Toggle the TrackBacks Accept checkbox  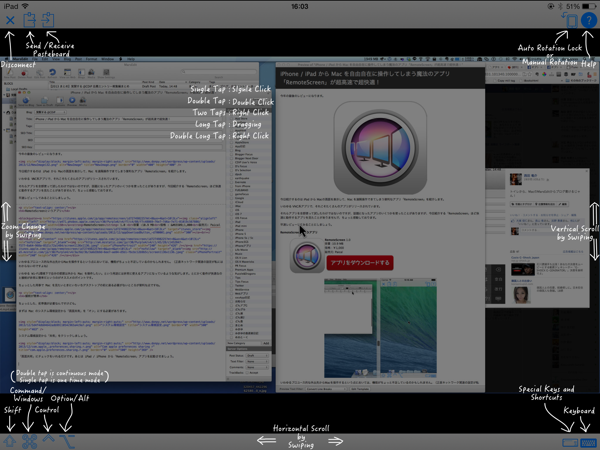click(247, 373)
